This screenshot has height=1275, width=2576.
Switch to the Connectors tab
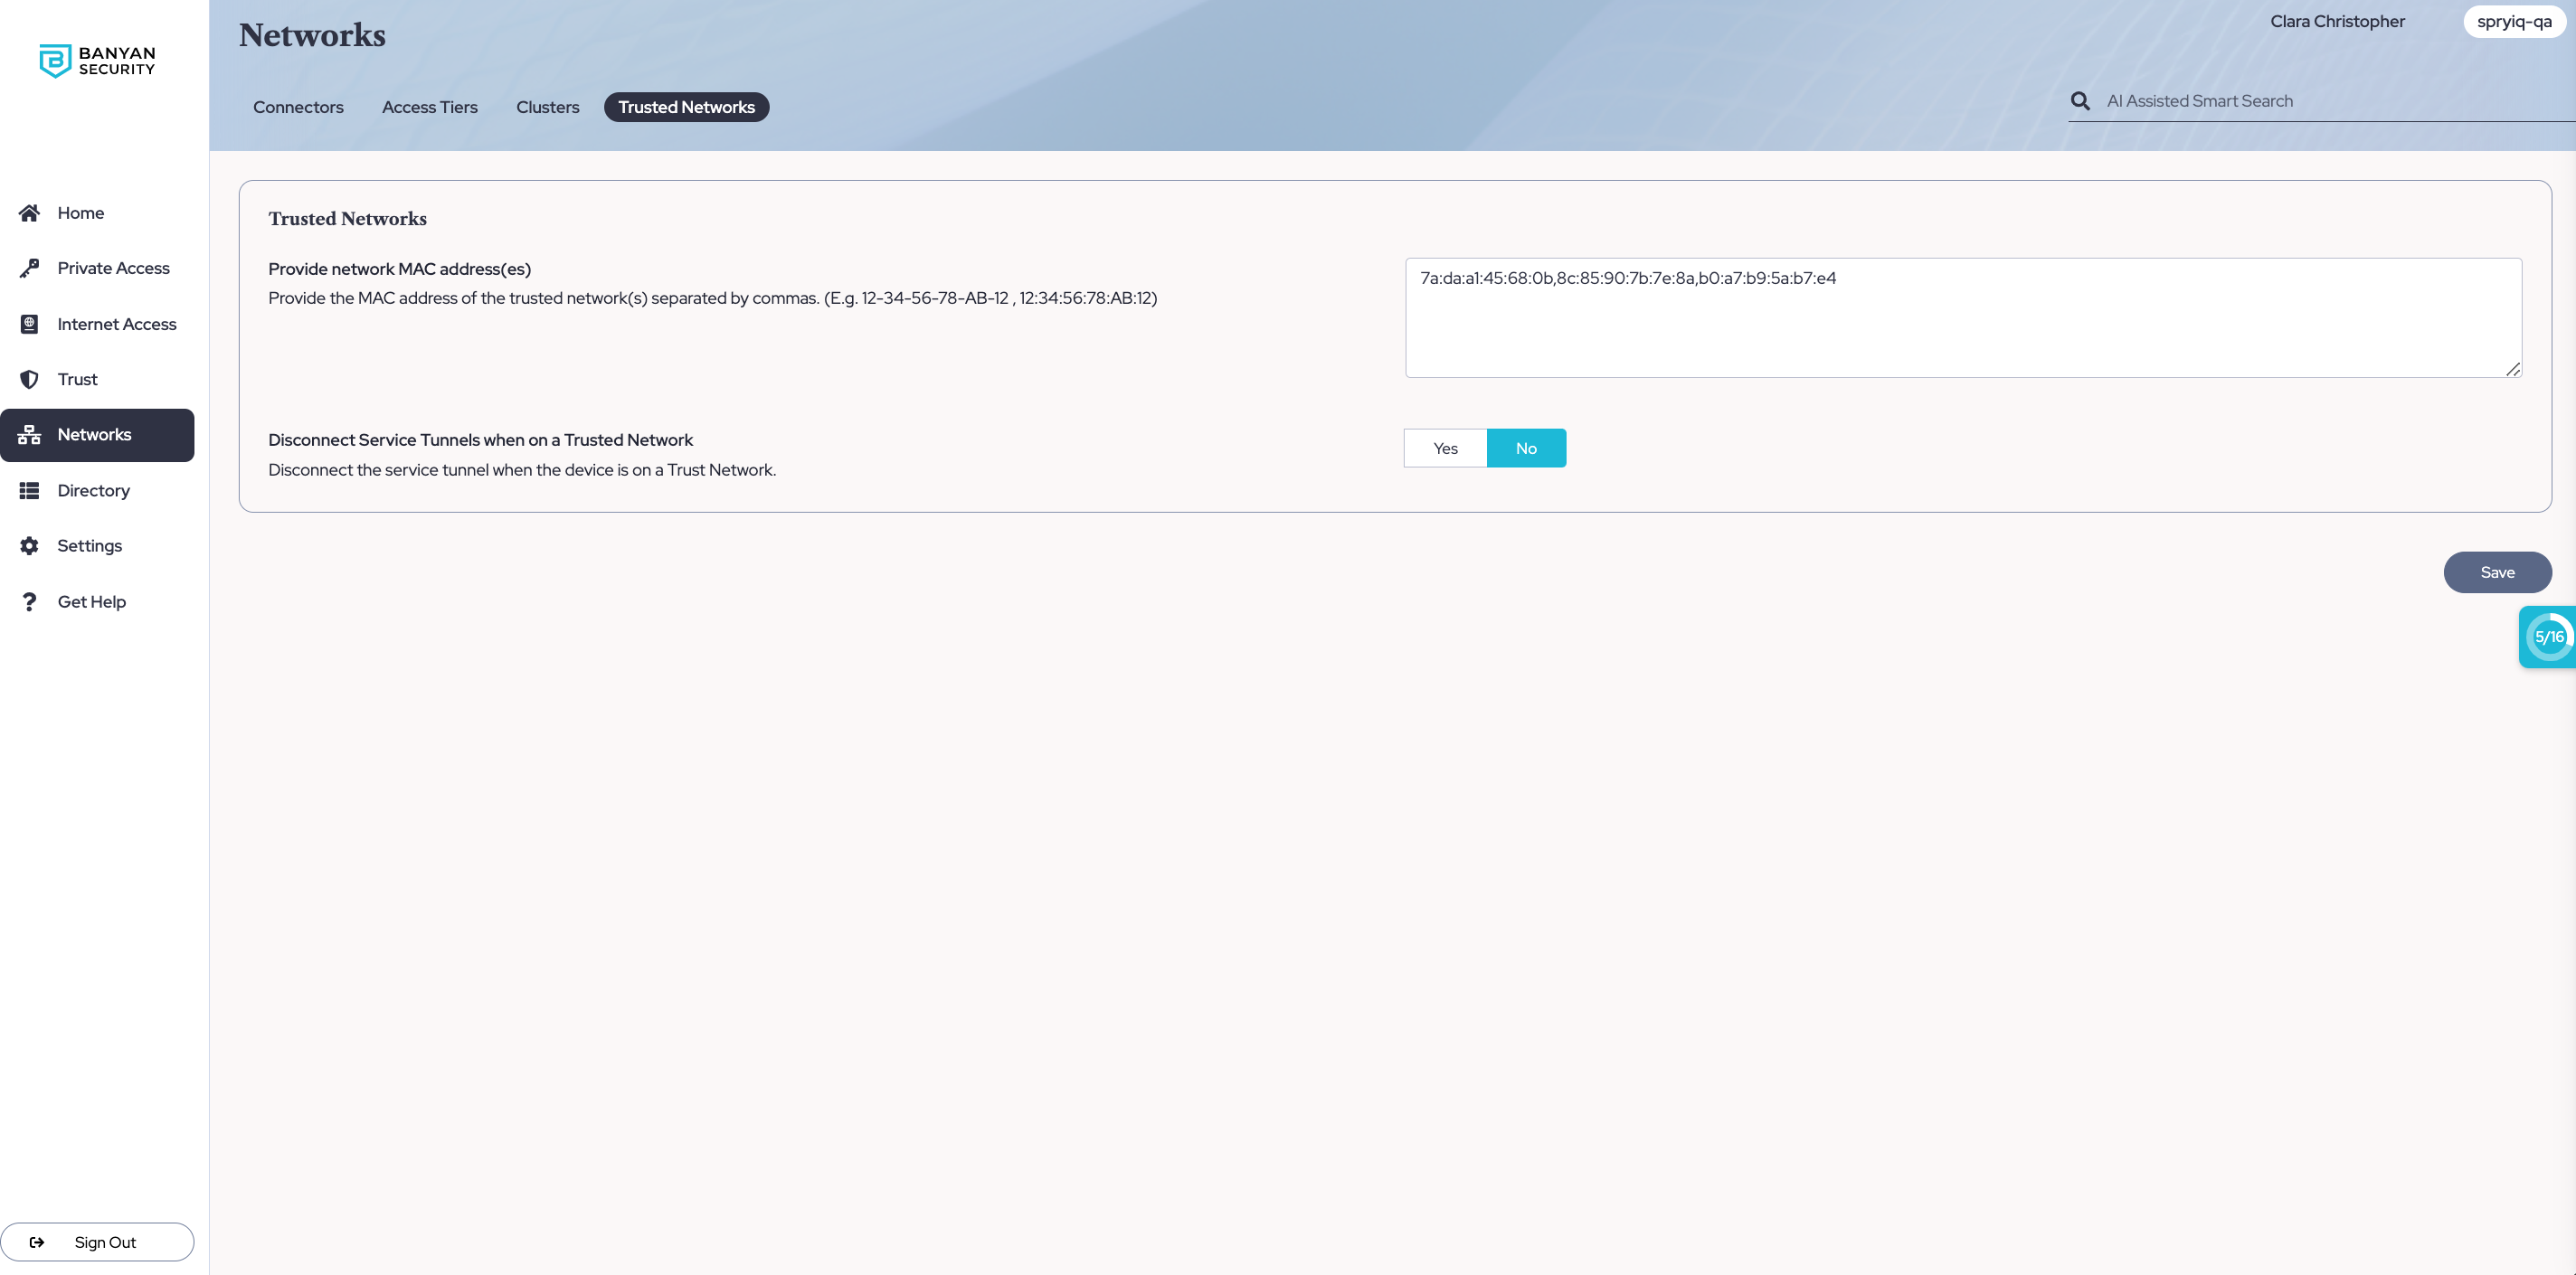coord(298,107)
